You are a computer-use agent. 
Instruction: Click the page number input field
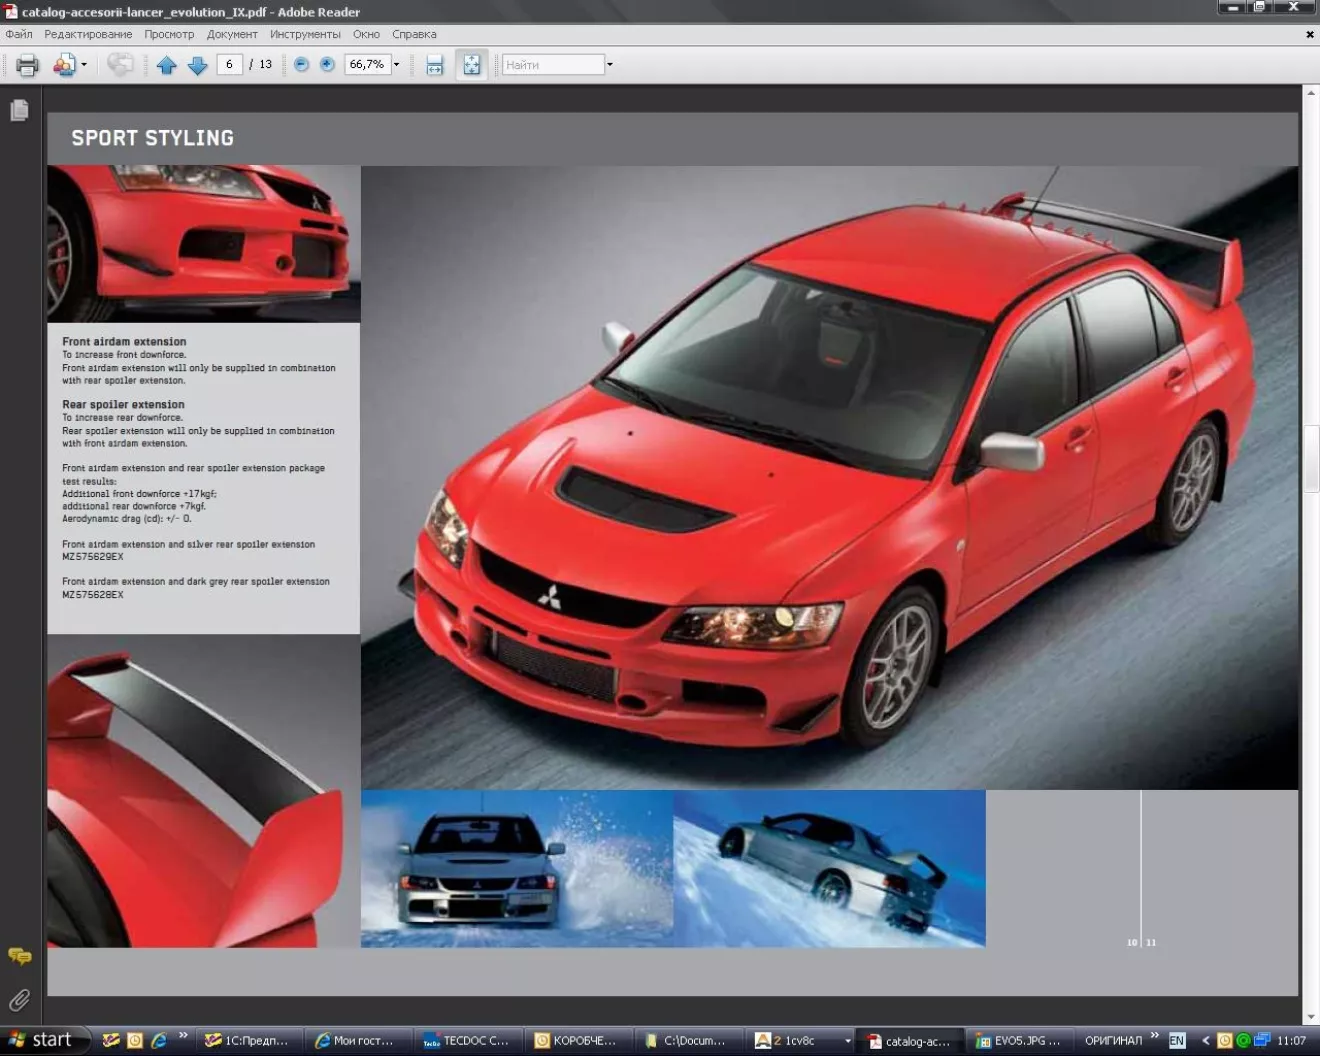[x=229, y=64]
